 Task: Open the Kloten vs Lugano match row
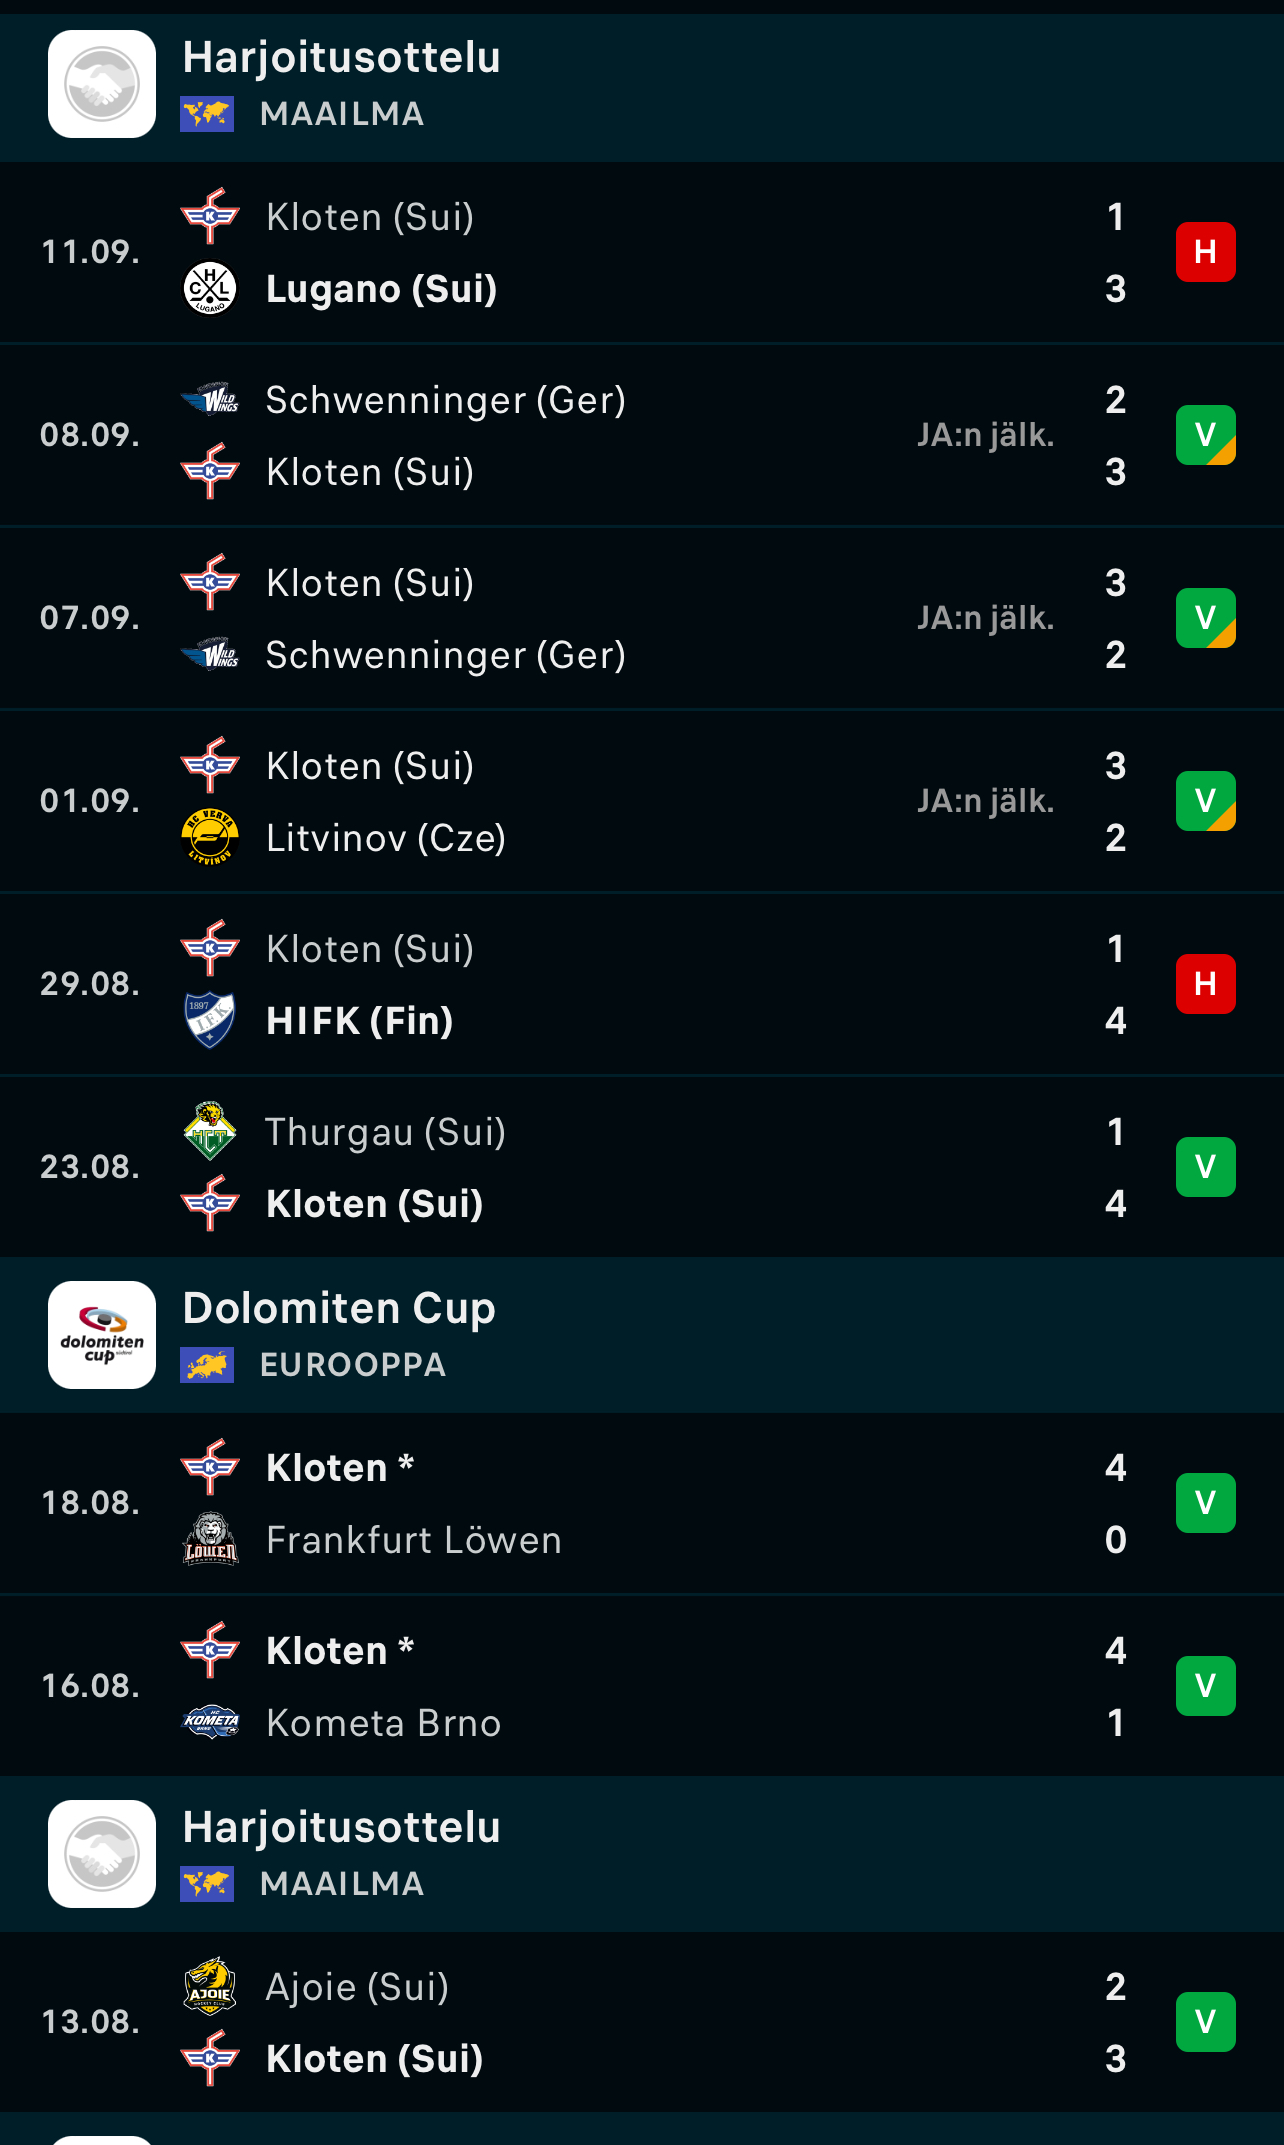(642, 253)
